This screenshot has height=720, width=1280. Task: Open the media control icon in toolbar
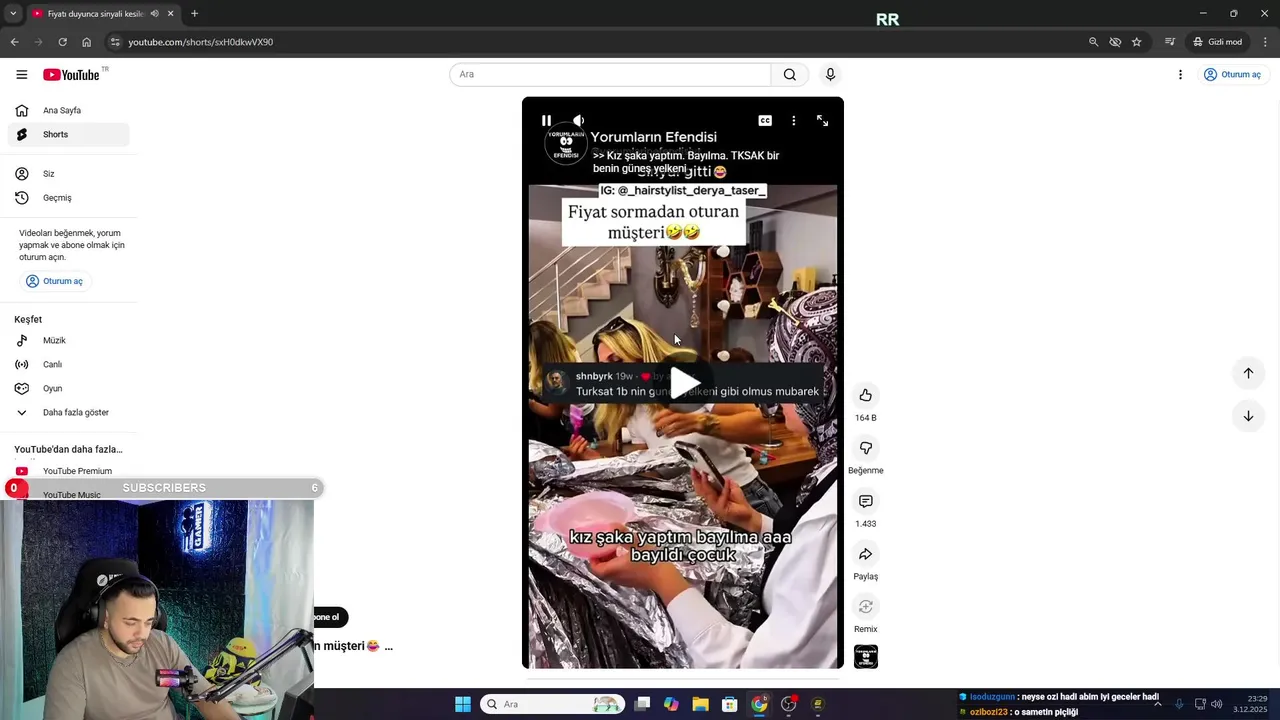click(1169, 42)
